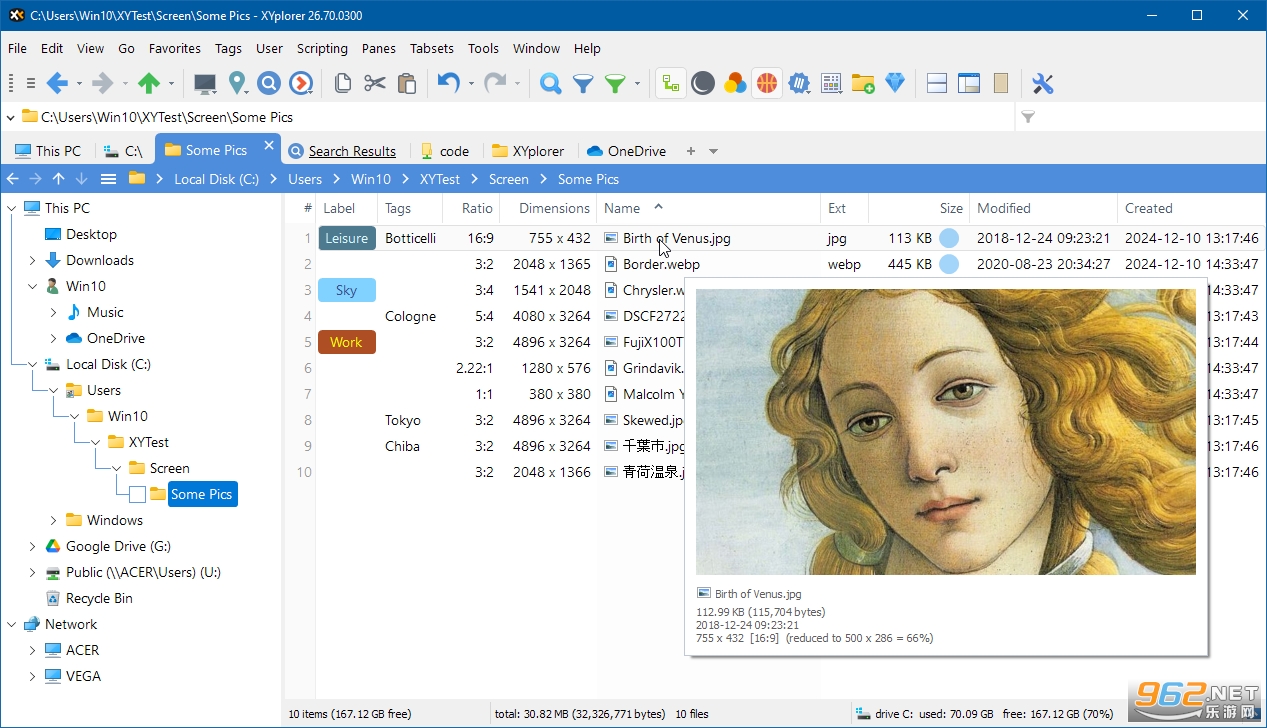Toggle dark mode with the moon icon
1267x728 pixels.
[x=703, y=83]
